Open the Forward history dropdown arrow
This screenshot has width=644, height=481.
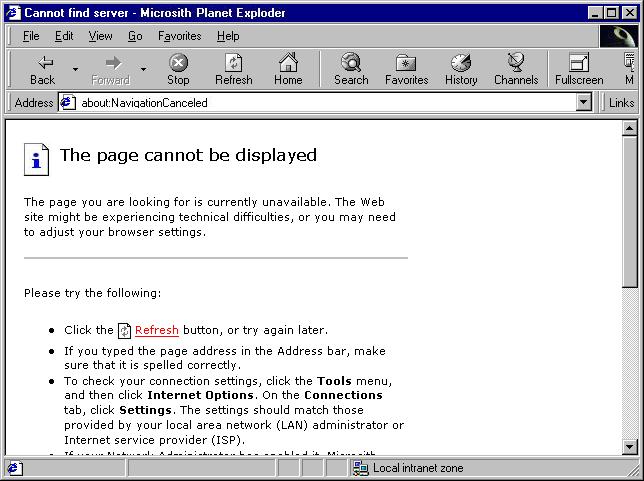[143, 69]
